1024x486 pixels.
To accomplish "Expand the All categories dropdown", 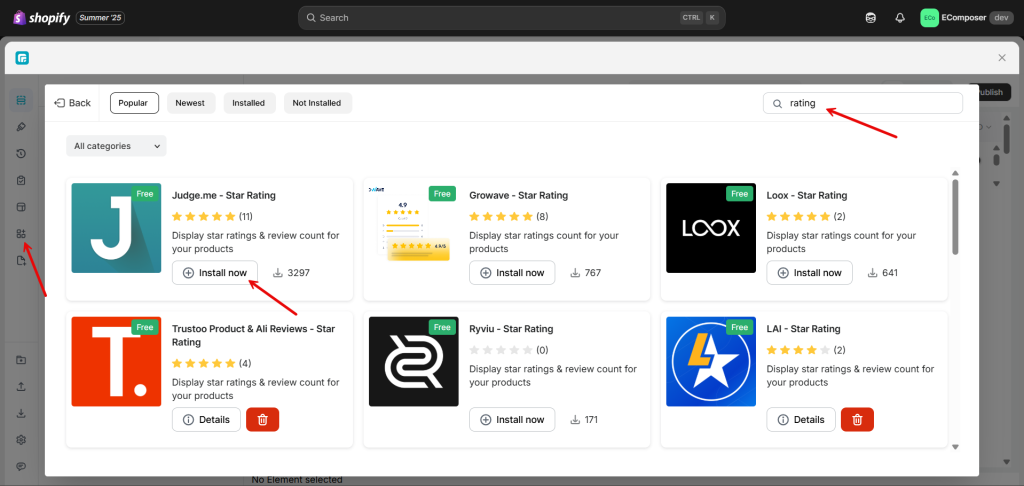I will pyautogui.click(x=116, y=146).
